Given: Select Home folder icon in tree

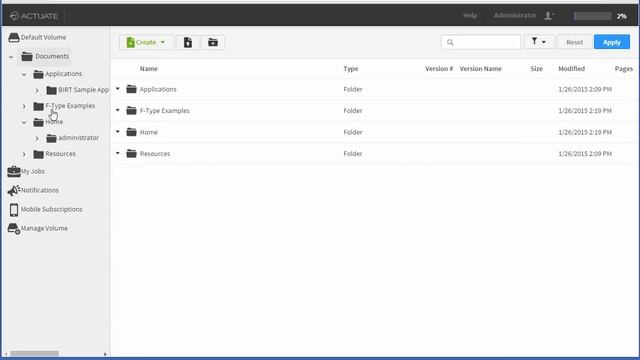Looking at the screenshot, I should [38, 122].
